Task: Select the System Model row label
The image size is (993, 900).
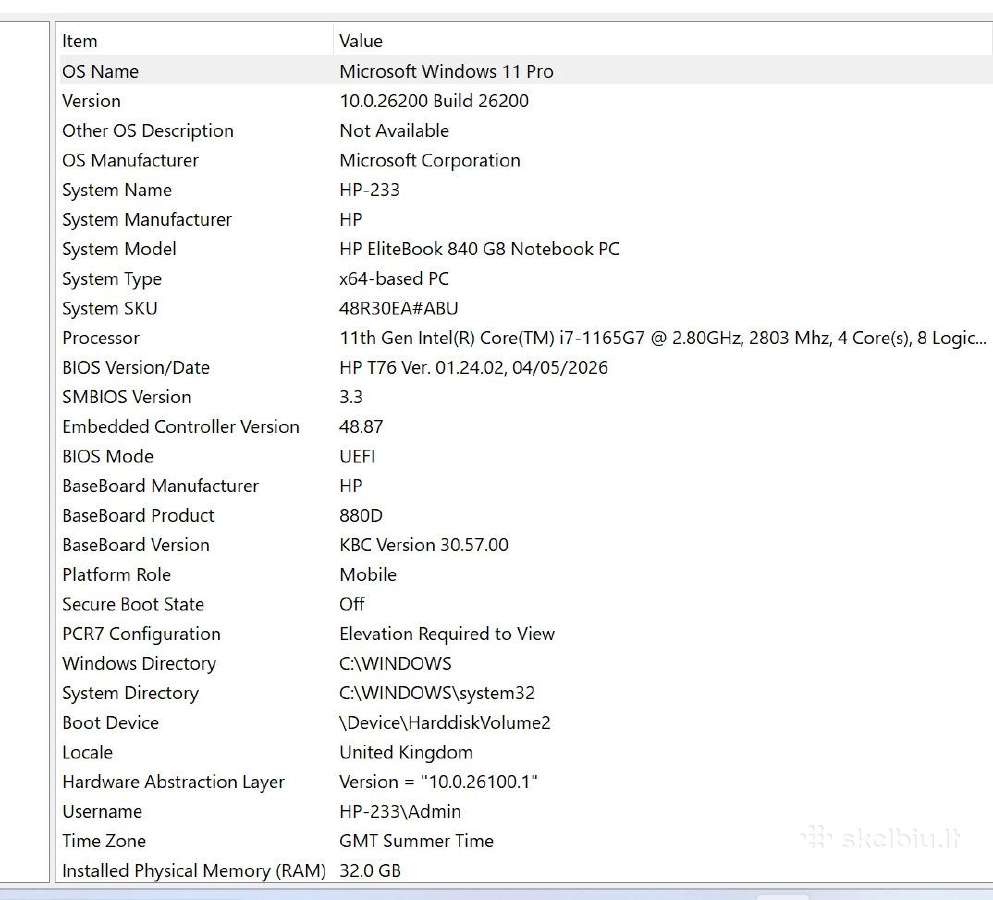Action: [x=119, y=249]
